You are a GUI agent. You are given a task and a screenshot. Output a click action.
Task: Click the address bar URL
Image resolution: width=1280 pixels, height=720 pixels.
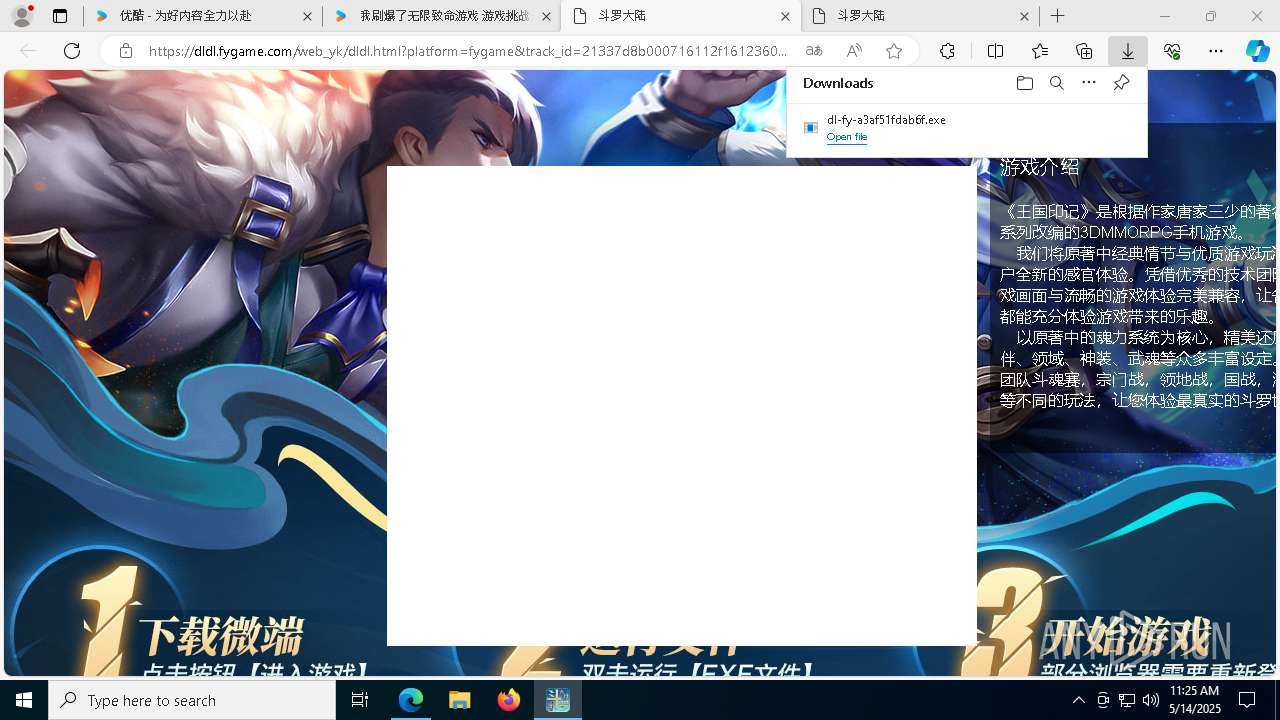pyautogui.click(x=468, y=51)
